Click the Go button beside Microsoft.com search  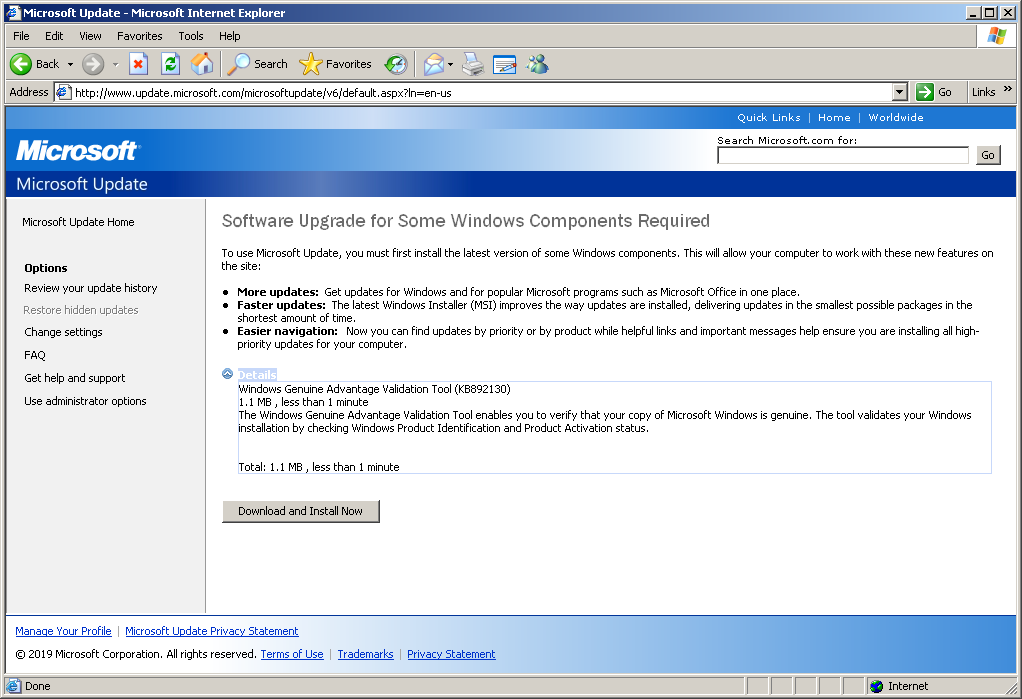click(x=988, y=155)
